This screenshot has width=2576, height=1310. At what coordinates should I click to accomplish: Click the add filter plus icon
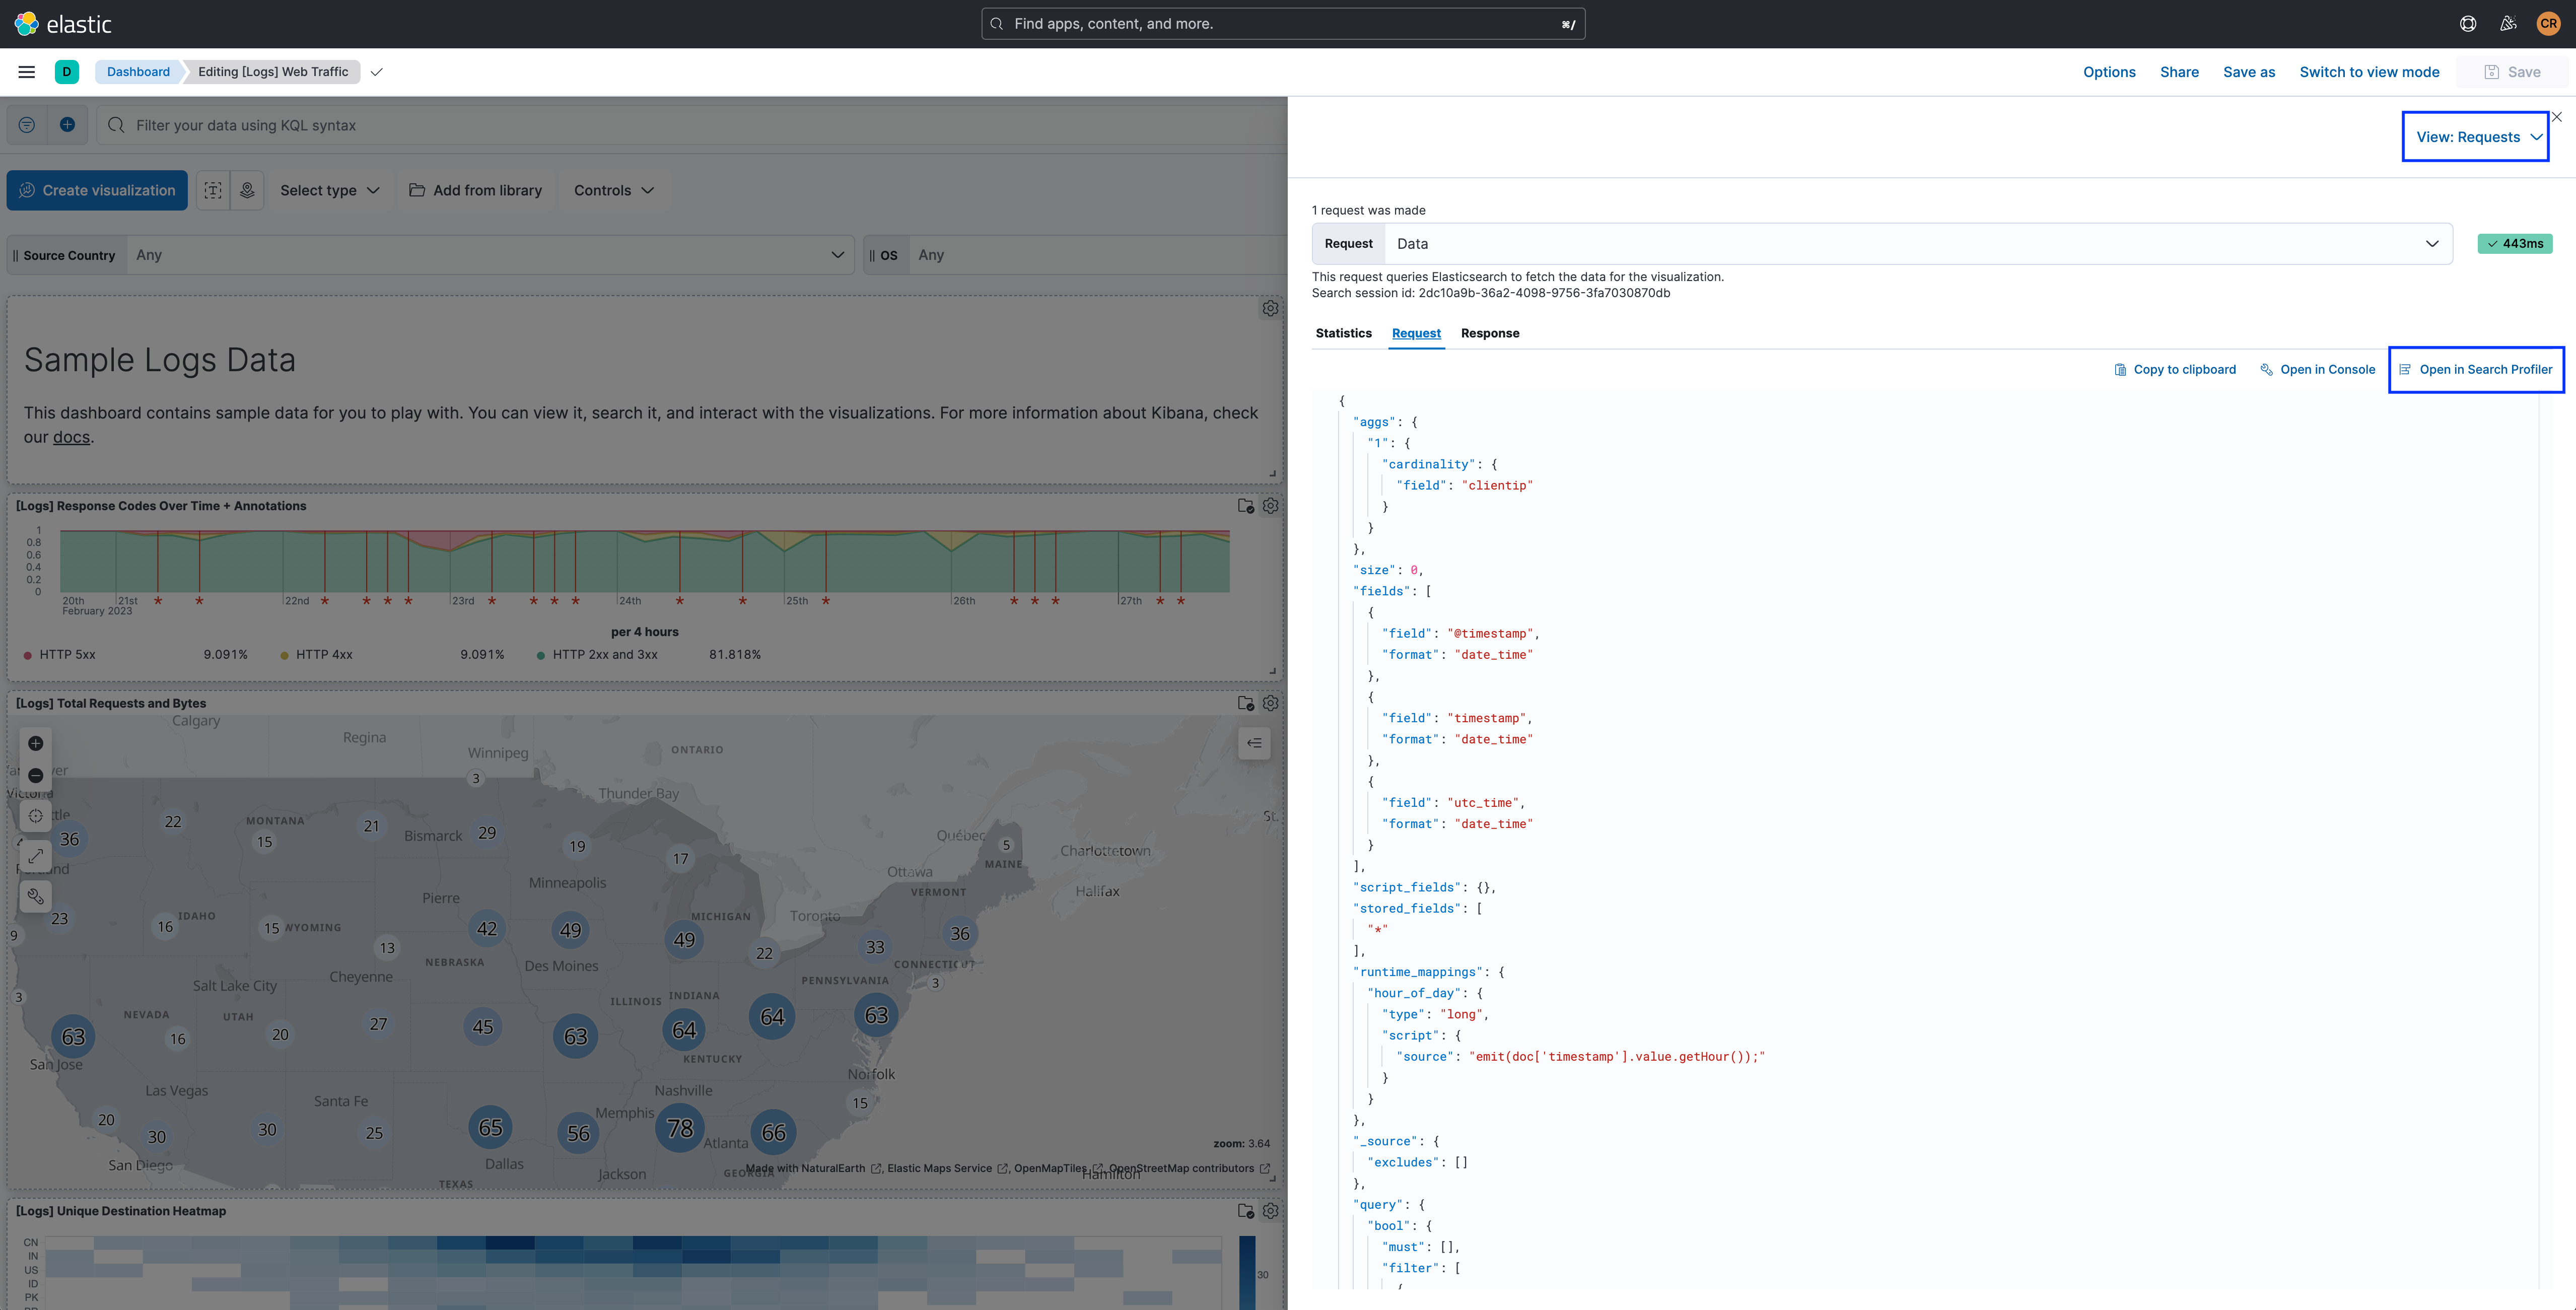pyautogui.click(x=67, y=125)
